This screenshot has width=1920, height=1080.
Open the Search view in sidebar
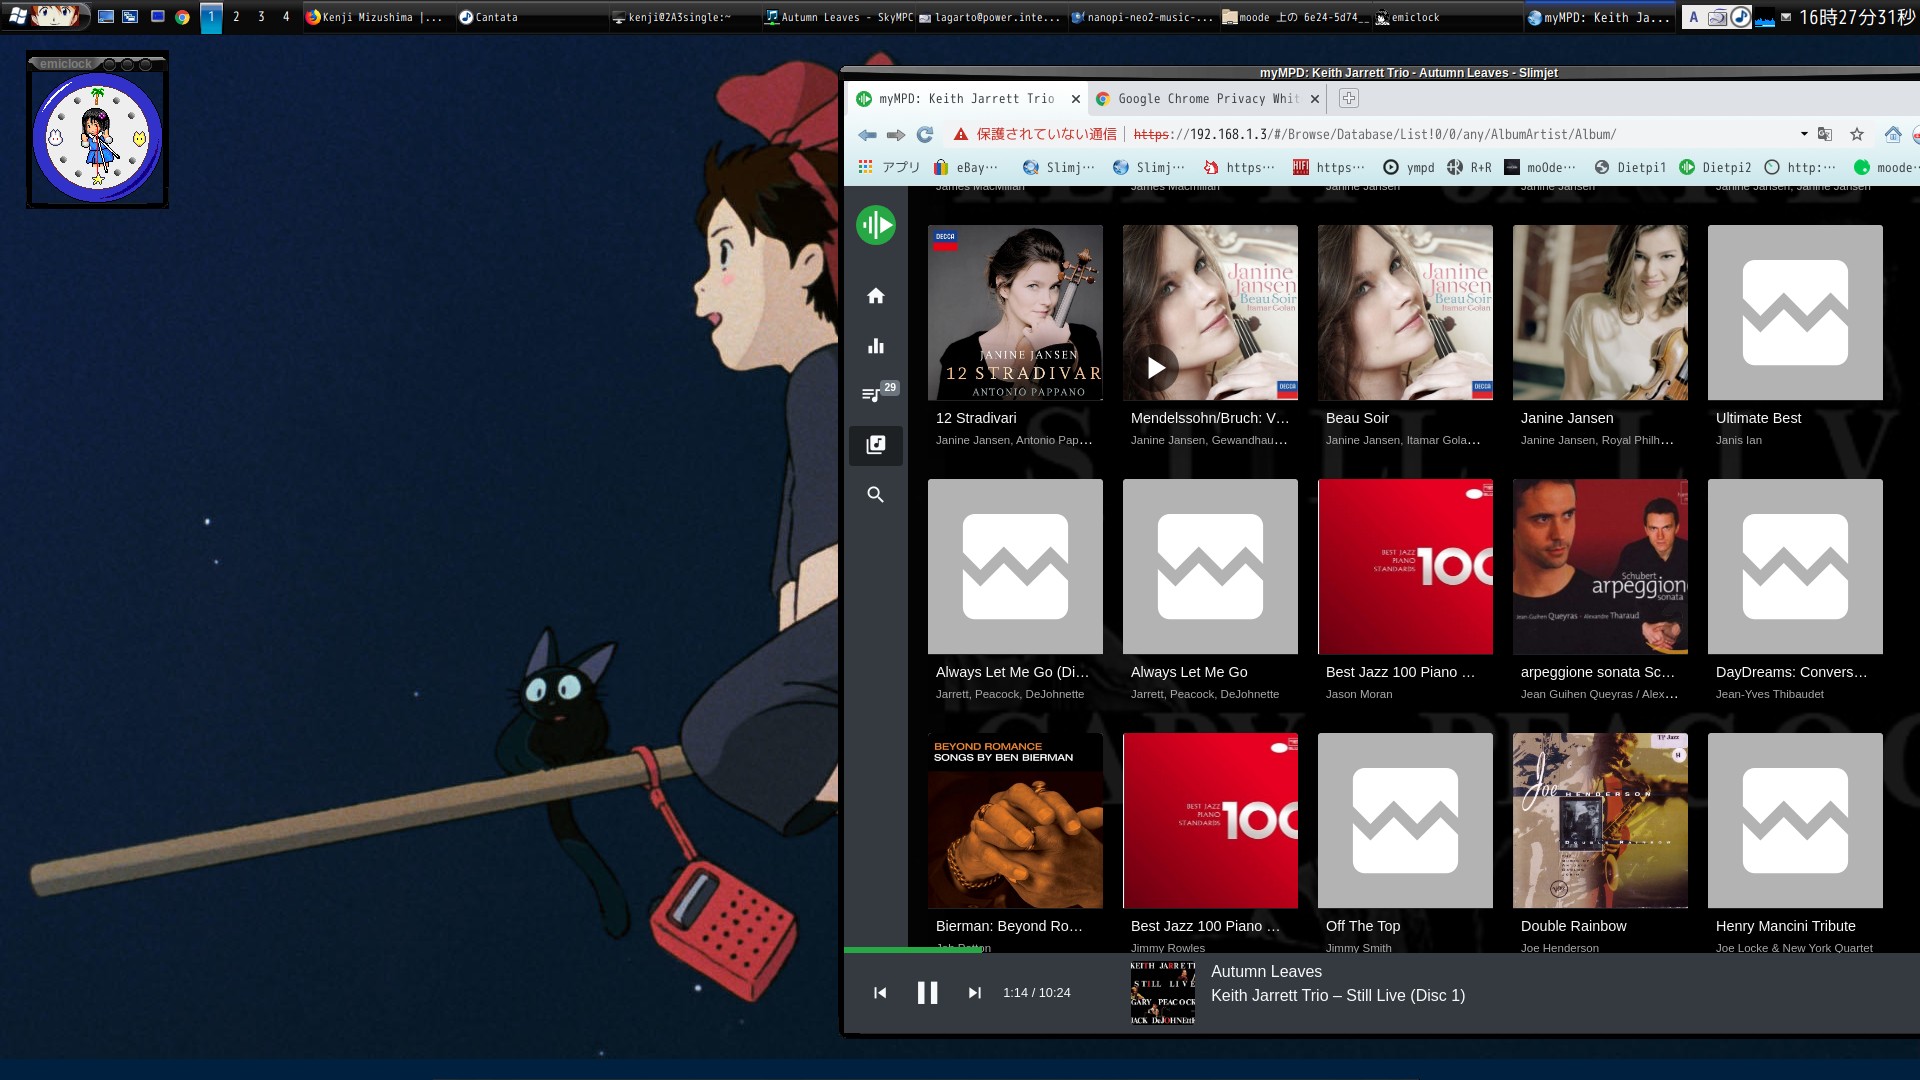click(x=876, y=495)
